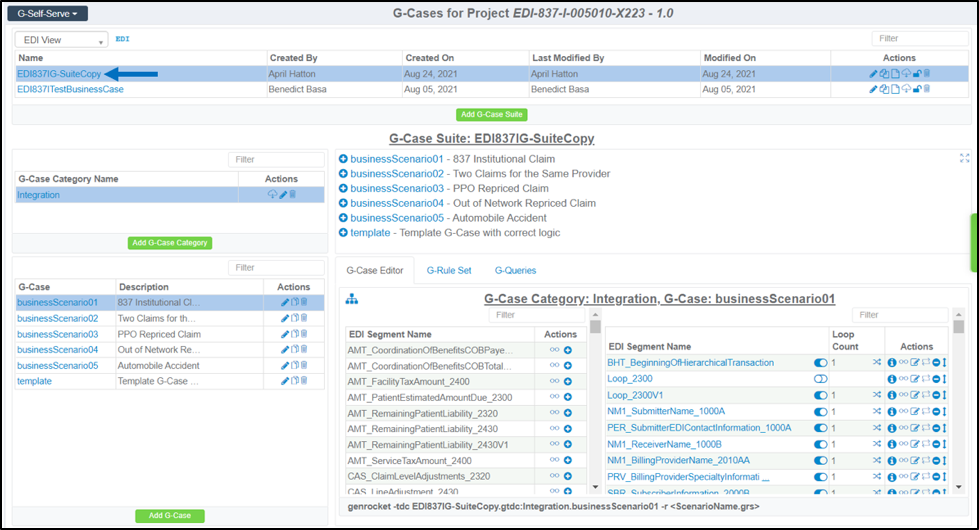
Task: Click the Filter field above the G-Case list
Action: 276,268
